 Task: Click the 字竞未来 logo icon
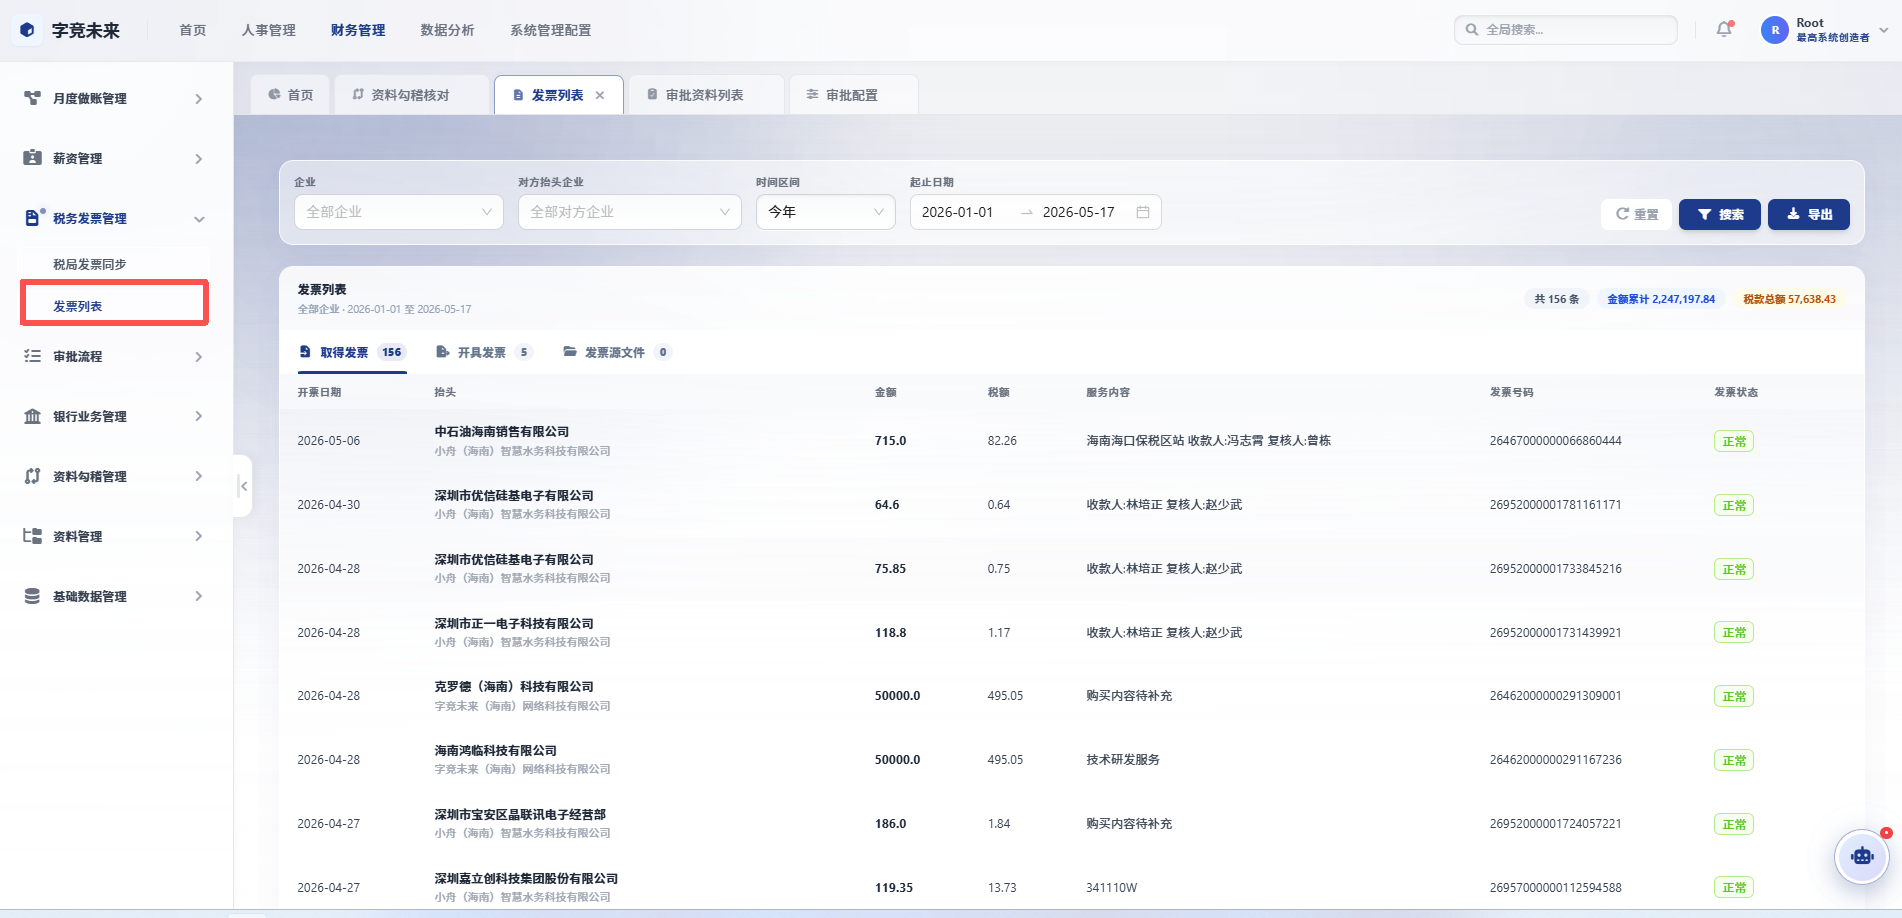coord(27,30)
